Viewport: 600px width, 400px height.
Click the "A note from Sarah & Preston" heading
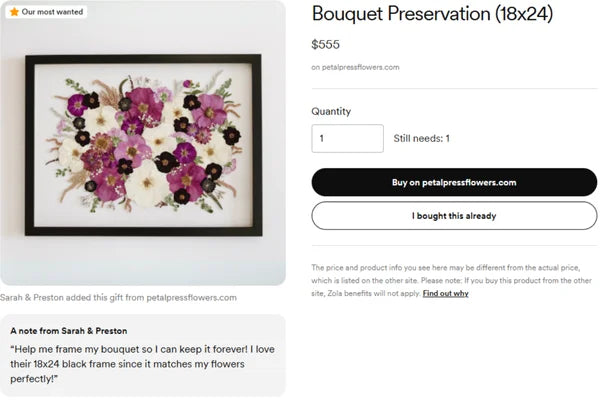tap(69, 330)
